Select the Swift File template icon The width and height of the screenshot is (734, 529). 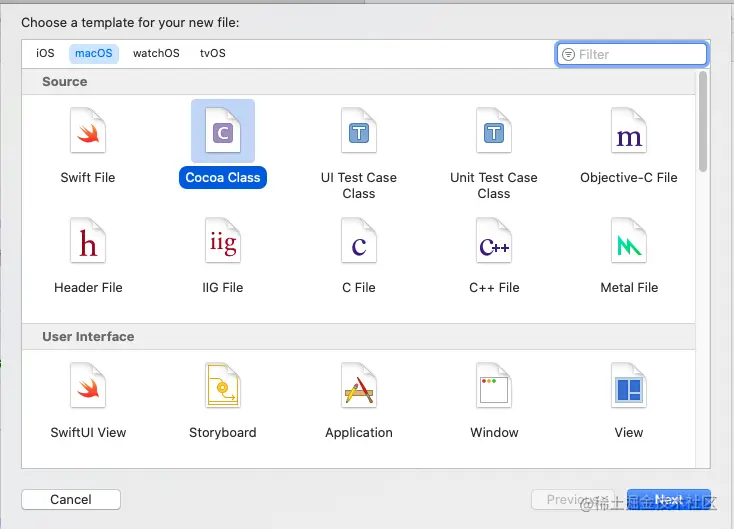pos(88,130)
